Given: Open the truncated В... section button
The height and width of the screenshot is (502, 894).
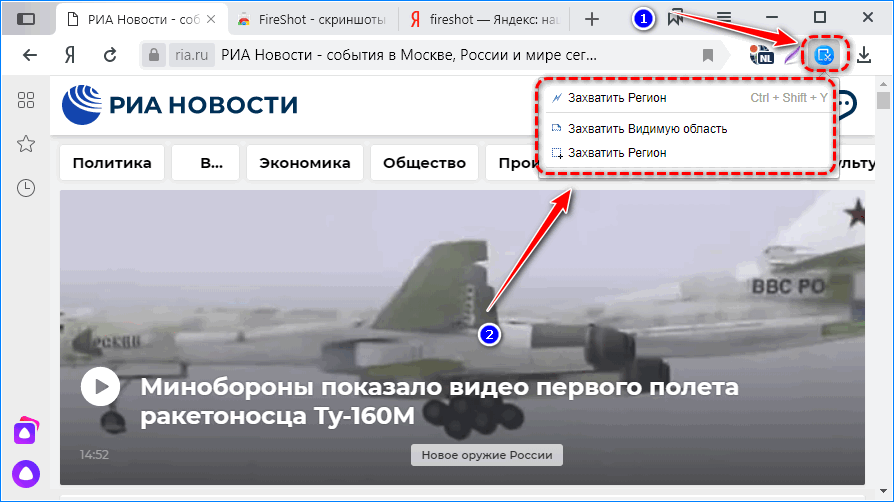Looking at the screenshot, I should click(x=205, y=163).
